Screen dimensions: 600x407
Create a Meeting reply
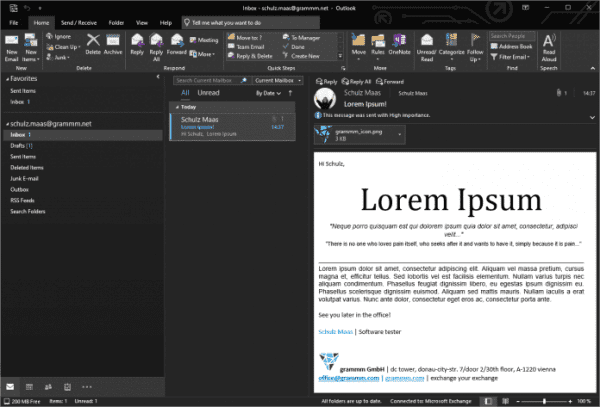coord(204,40)
